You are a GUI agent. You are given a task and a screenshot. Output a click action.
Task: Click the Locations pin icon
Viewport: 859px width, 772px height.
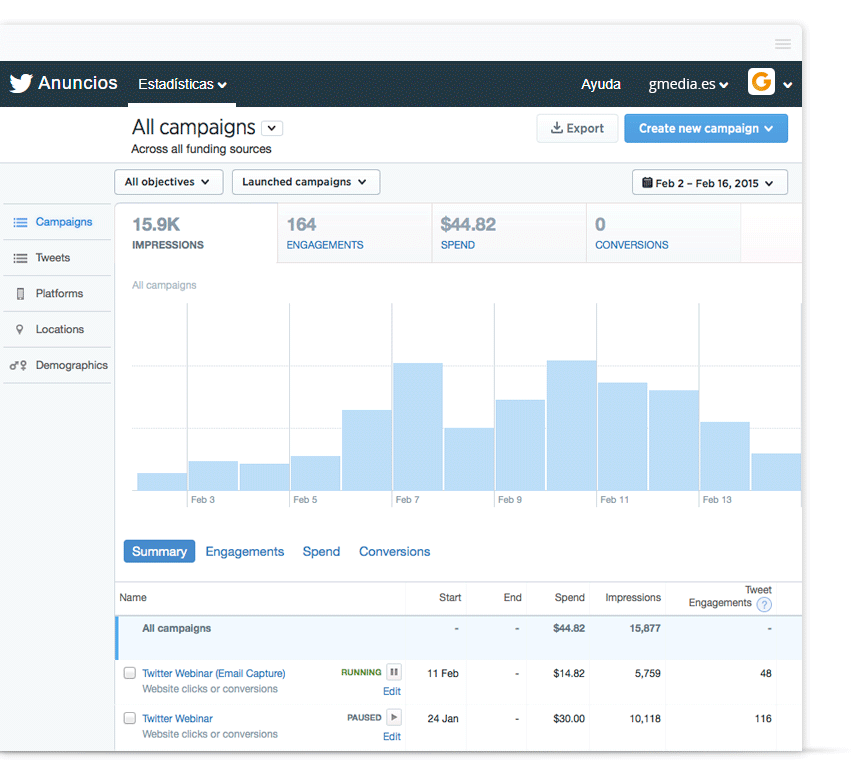pyautogui.click(x=20, y=329)
